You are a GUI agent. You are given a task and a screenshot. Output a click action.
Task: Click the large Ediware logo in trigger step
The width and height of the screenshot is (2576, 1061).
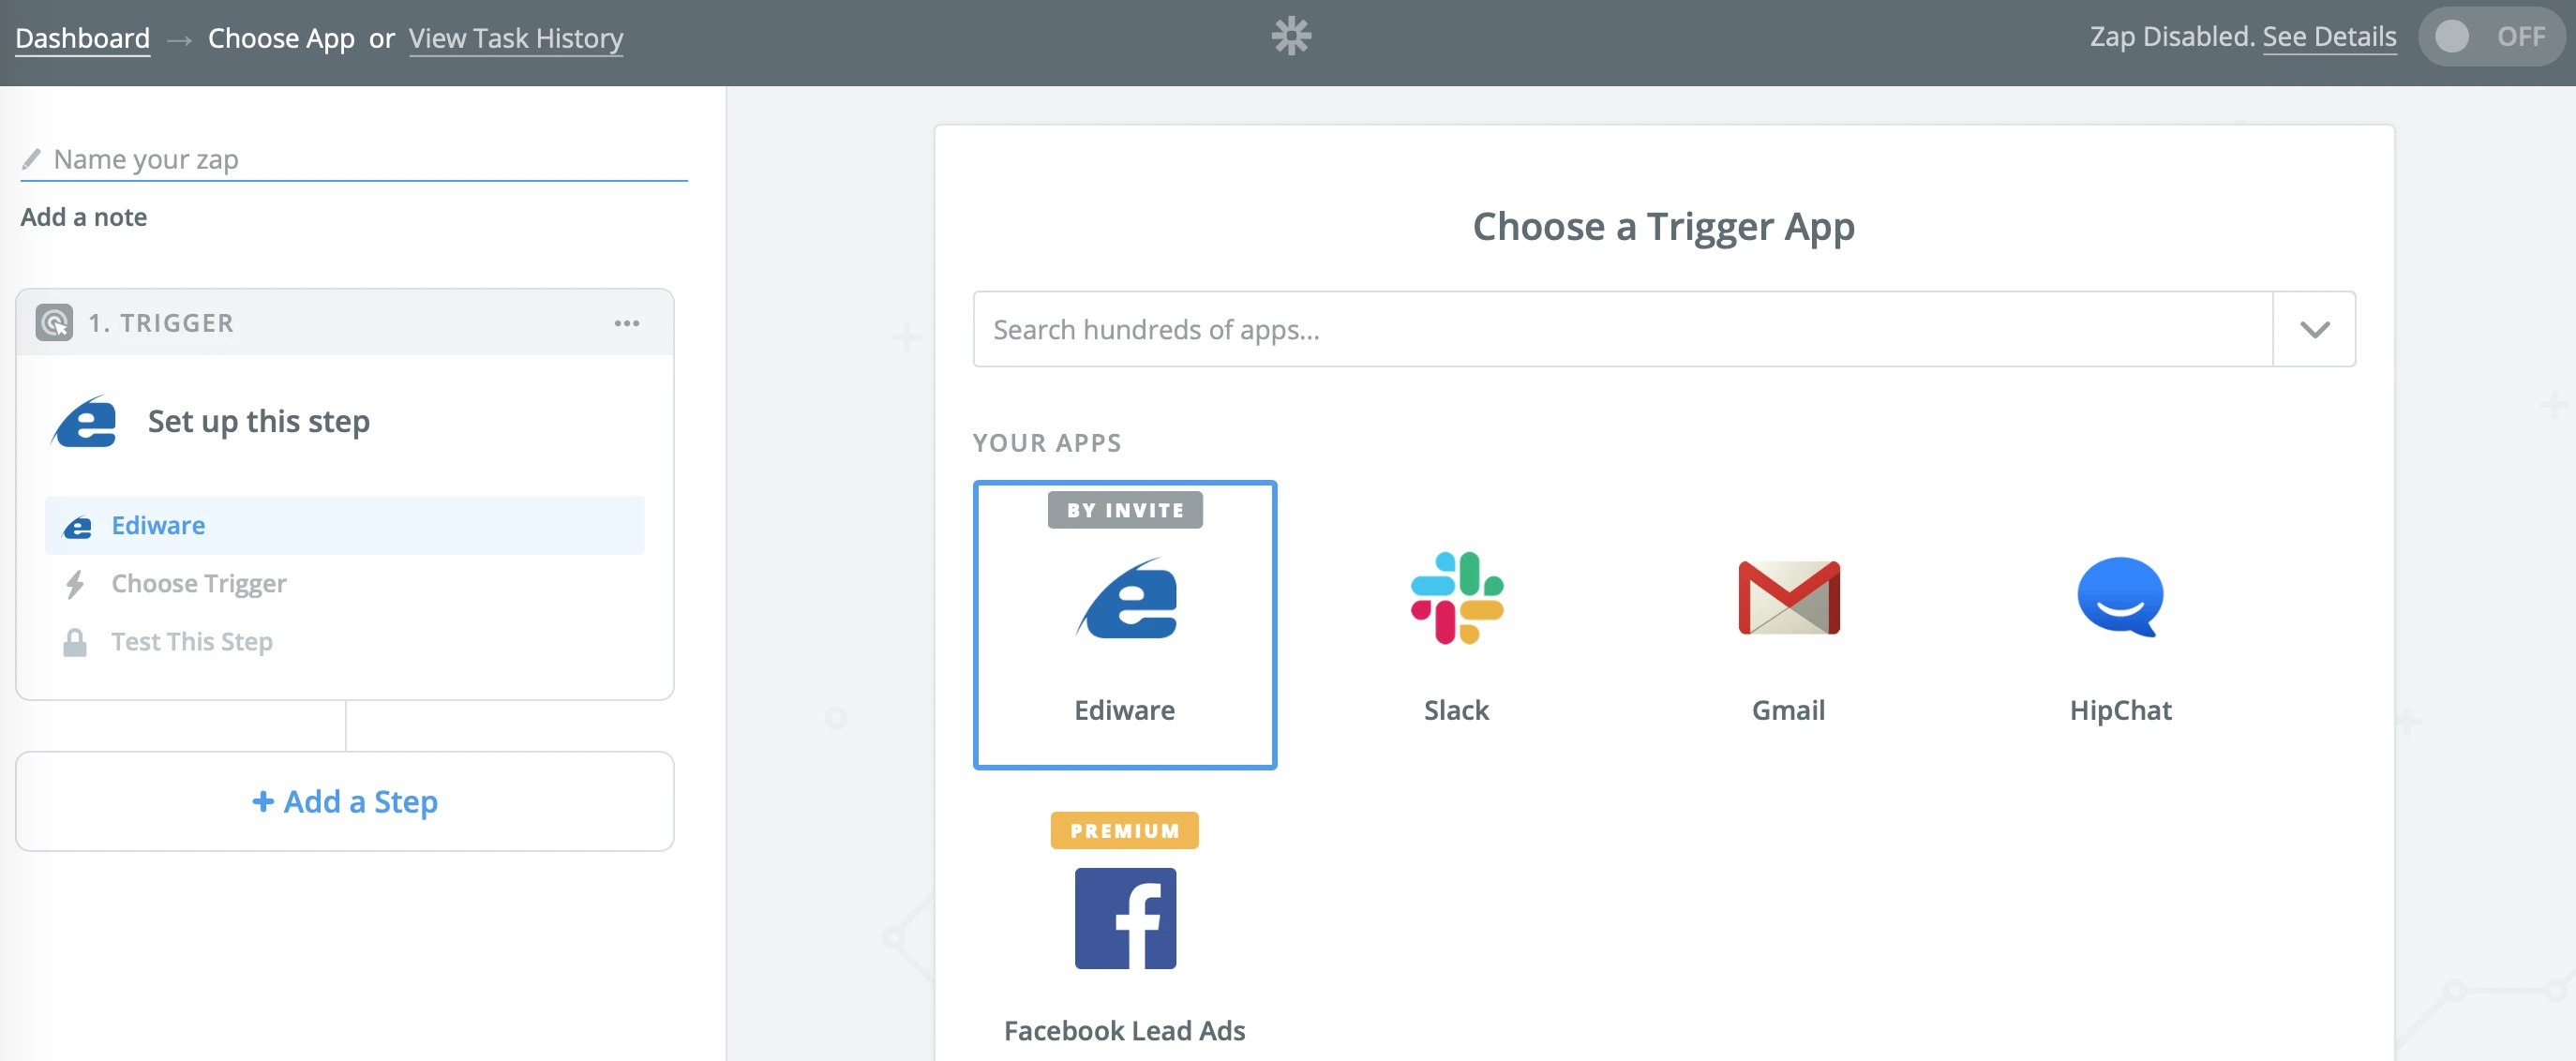click(86, 422)
